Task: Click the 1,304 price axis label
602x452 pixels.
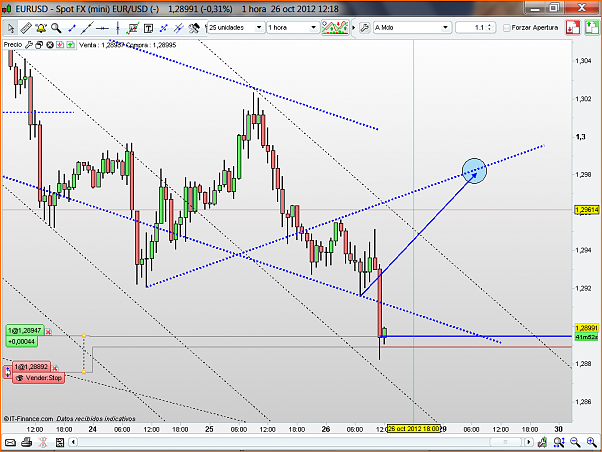Action: coord(583,61)
